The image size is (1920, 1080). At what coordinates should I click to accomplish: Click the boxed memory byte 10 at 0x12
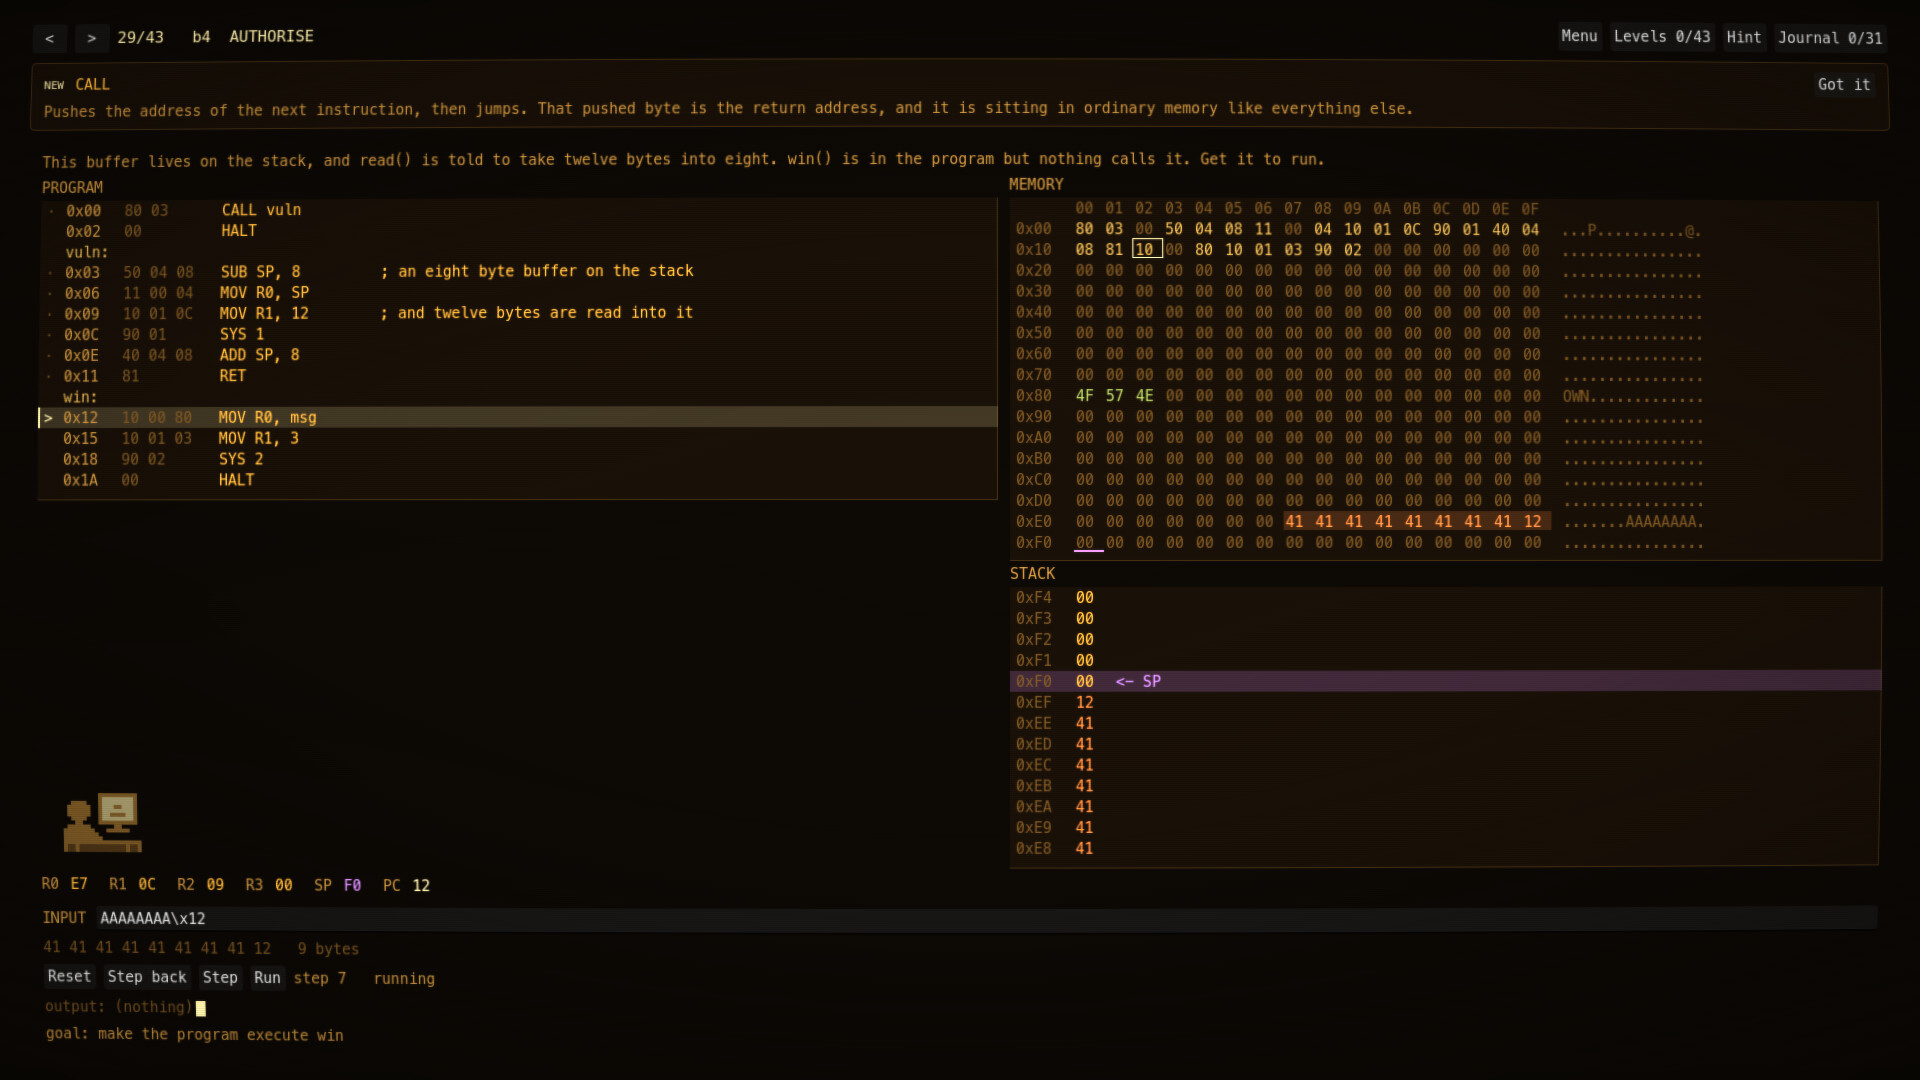coord(1146,249)
